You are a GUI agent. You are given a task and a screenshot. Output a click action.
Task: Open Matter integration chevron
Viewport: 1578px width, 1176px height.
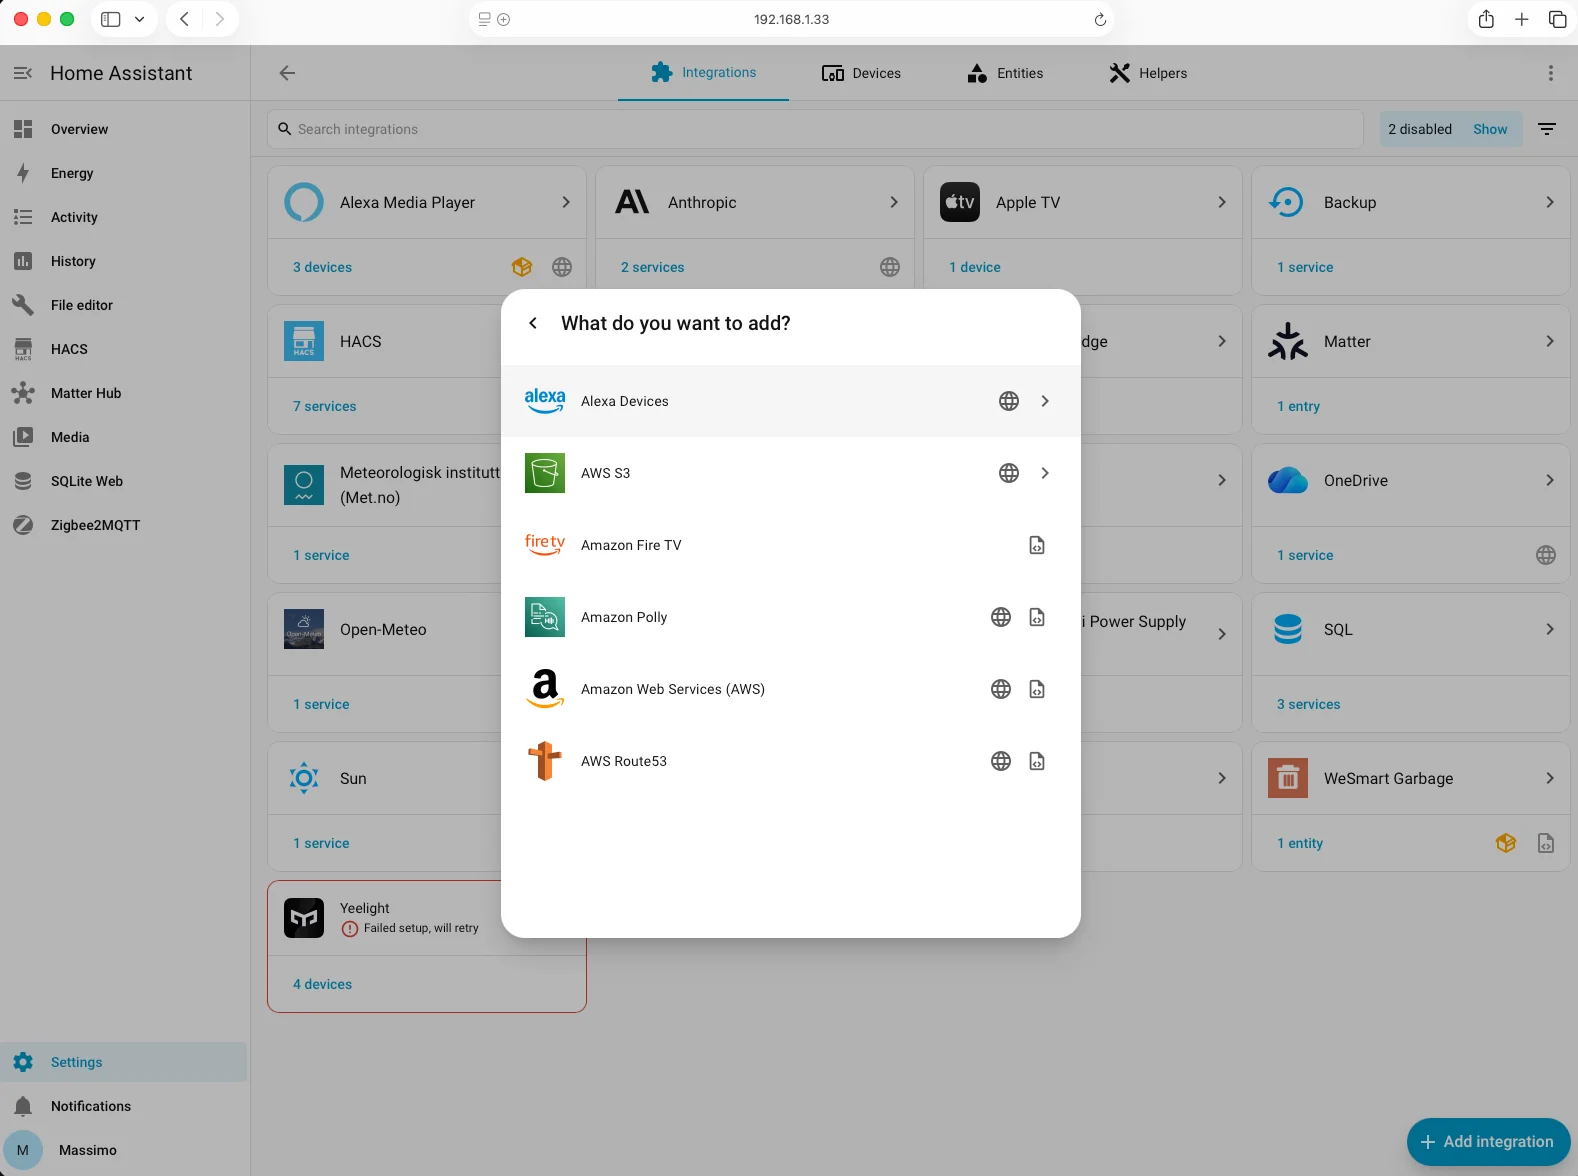click(1550, 341)
